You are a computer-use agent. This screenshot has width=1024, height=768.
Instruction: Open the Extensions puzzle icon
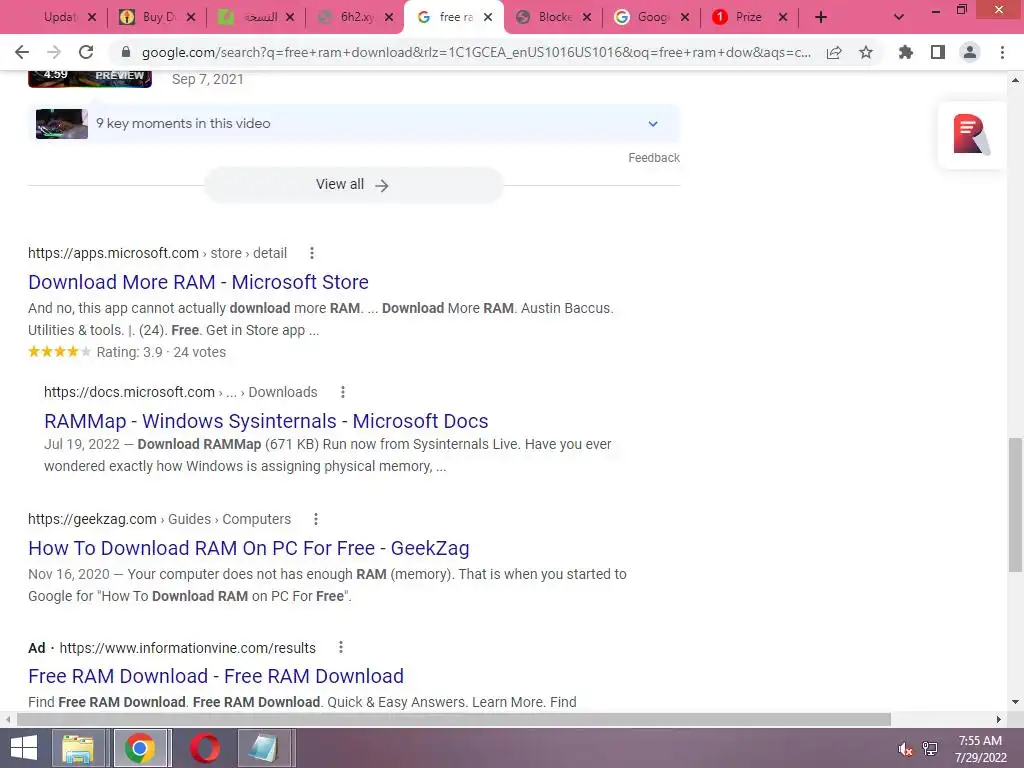(906, 52)
